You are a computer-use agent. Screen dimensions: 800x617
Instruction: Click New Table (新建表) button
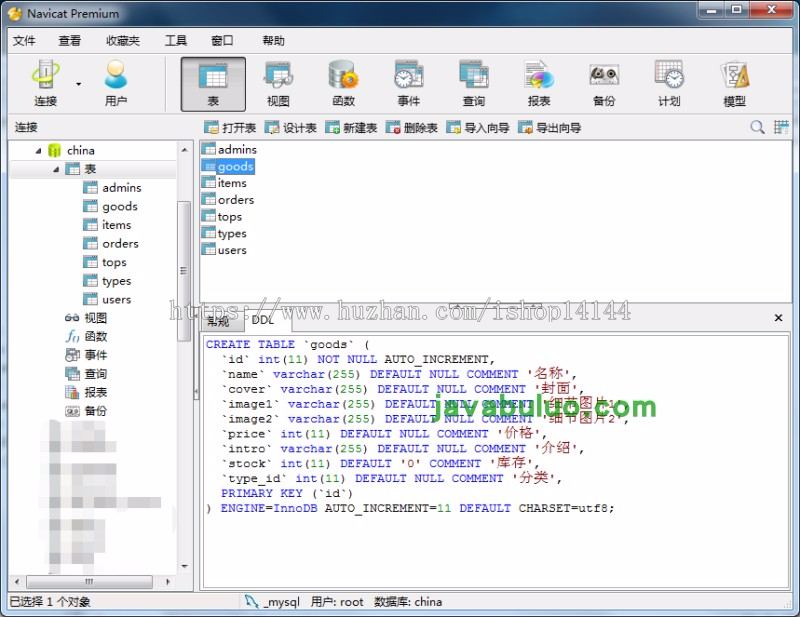click(x=351, y=128)
